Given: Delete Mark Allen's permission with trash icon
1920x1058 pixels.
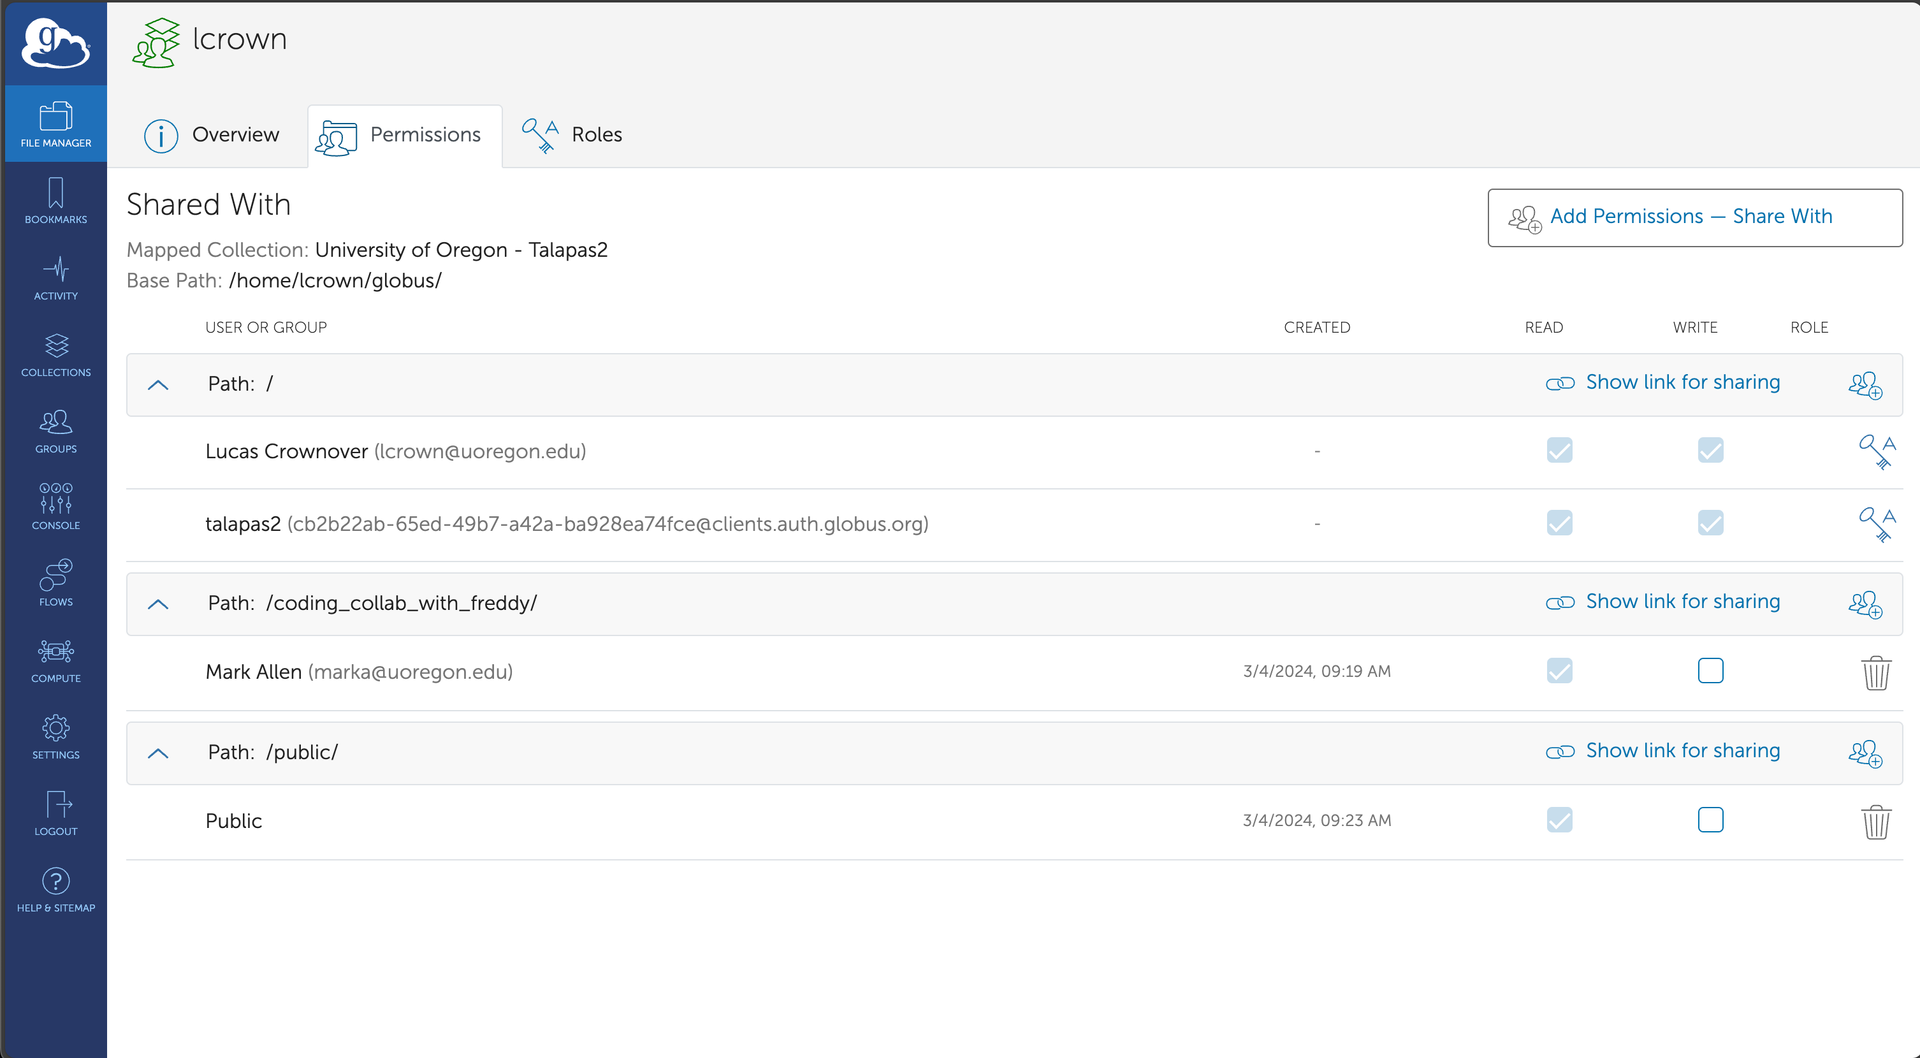Looking at the screenshot, I should (1876, 673).
